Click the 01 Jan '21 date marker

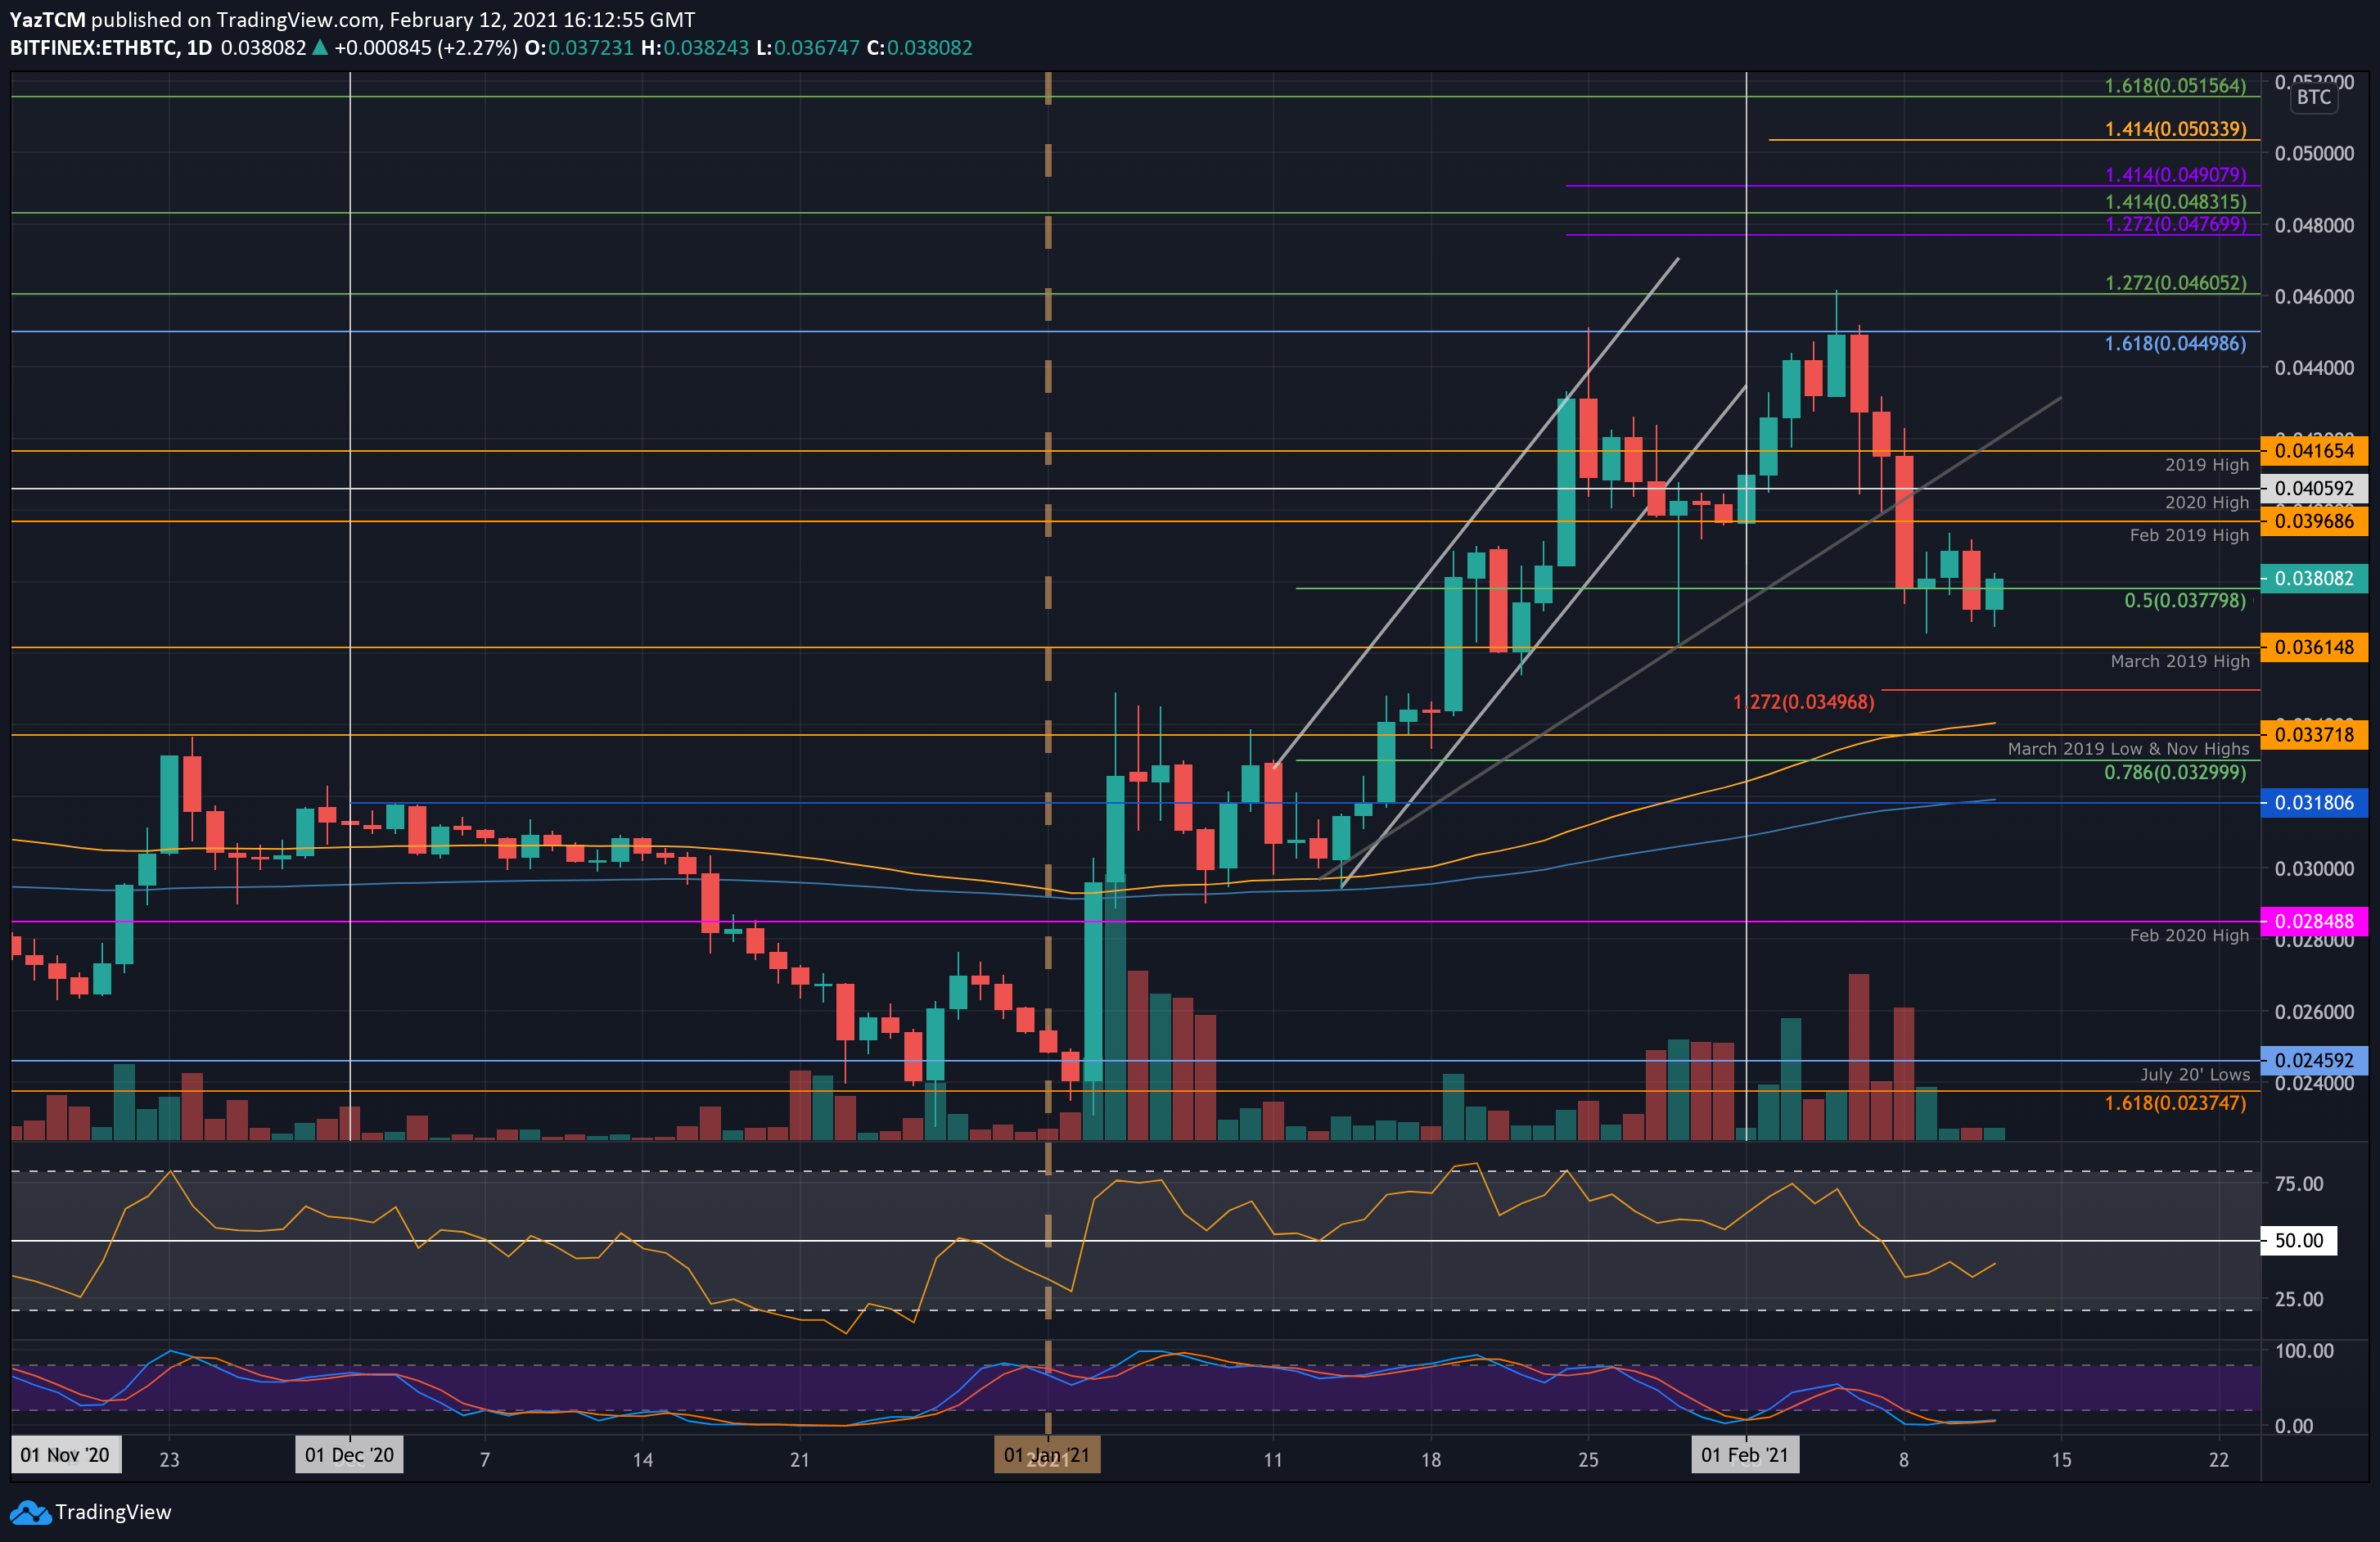pyautogui.click(x=1046, y=1455)
